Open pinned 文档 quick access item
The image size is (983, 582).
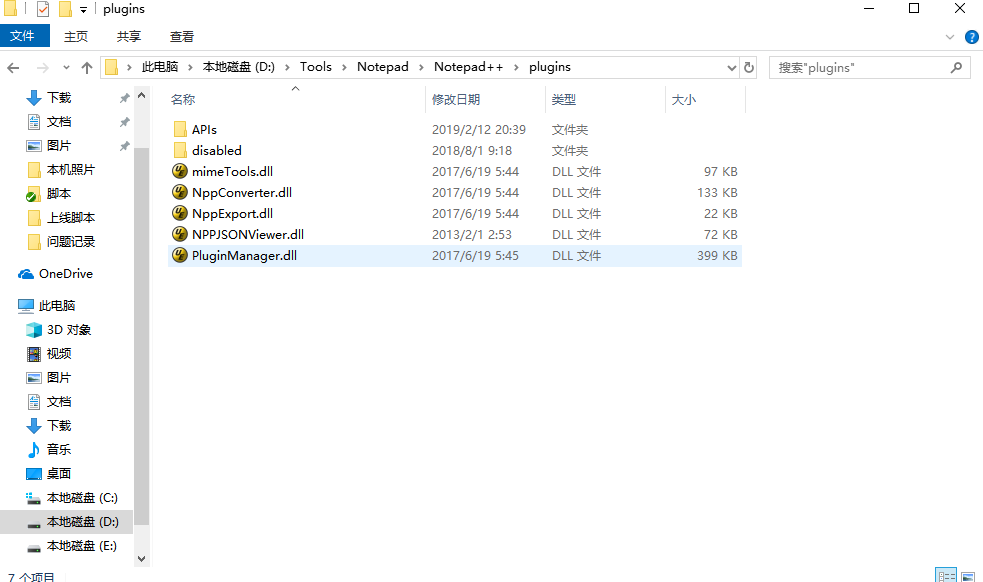(x=48, y=122)
